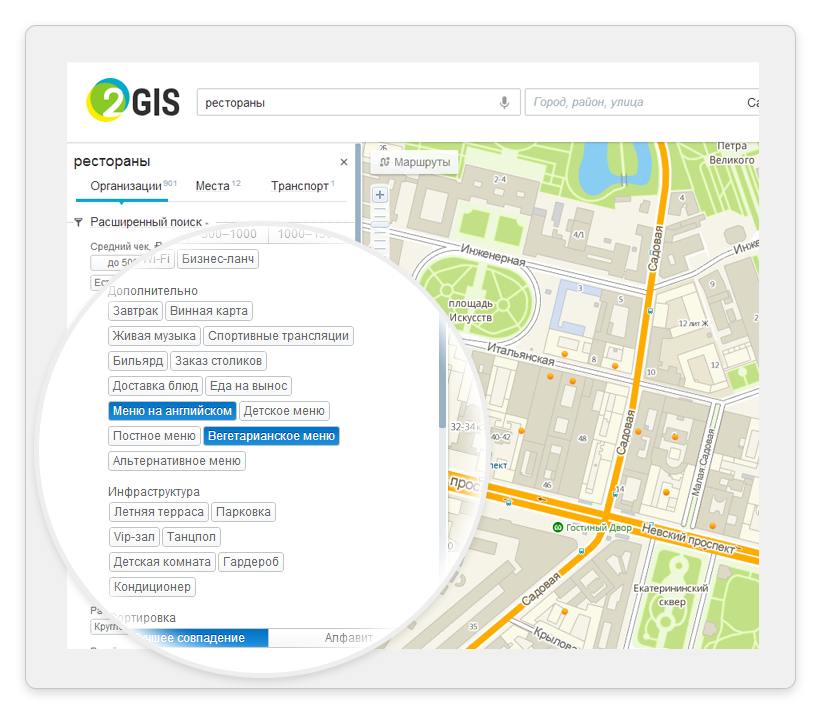Click the 2GIS logo
819x717 pixels.
(x=133, y=100)
